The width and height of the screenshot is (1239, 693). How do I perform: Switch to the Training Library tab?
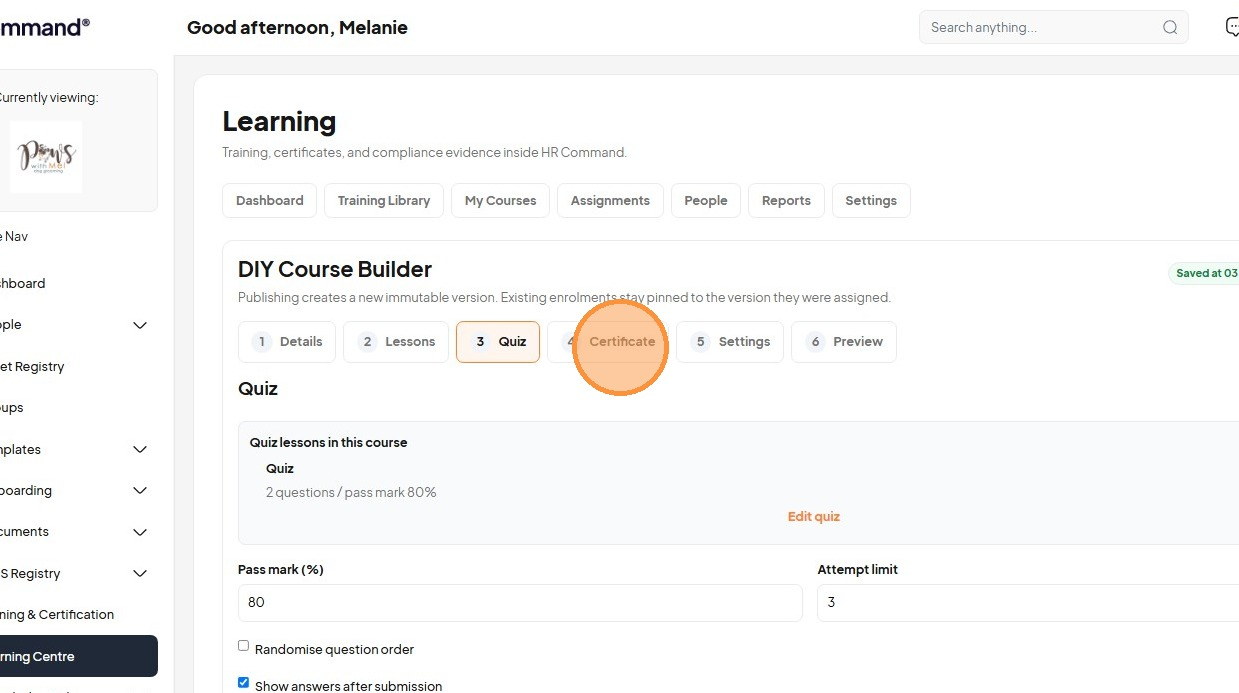point(384,200)
